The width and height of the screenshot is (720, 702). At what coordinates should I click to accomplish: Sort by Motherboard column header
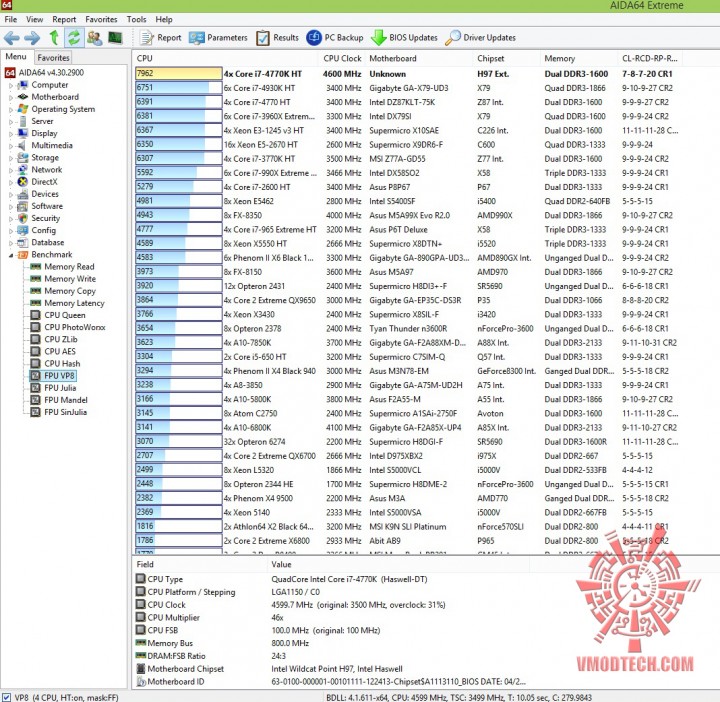[x=419, y=58]
